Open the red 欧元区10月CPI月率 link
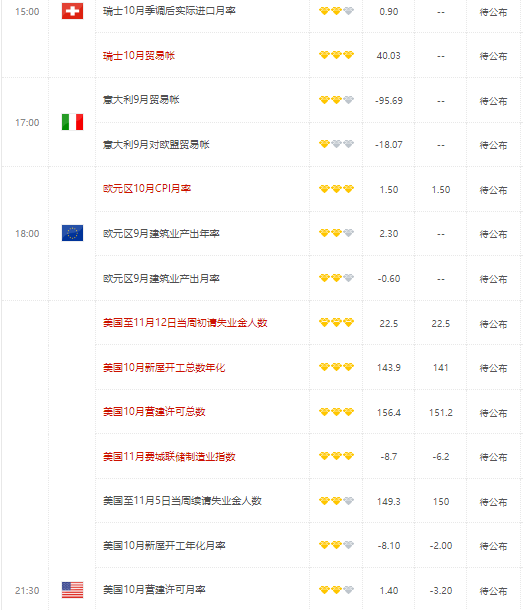The width and height of the screenshot is (523, 610). coord(147,189)
